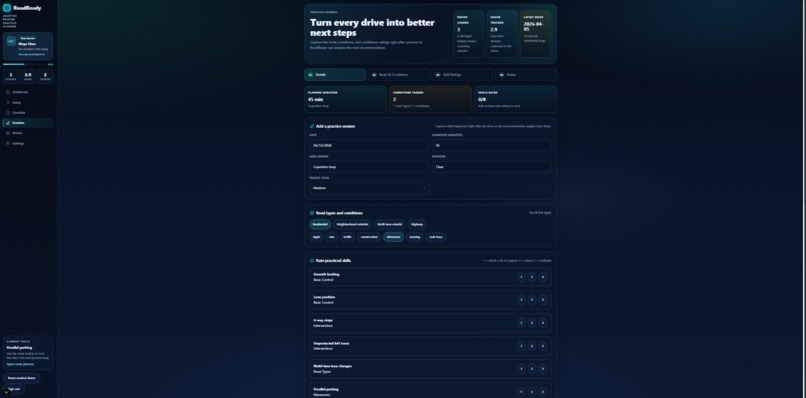Image resolution: width=806 pixels, height=398 pixels.
Task: Click the Sign out button
Action: point(14,389)
